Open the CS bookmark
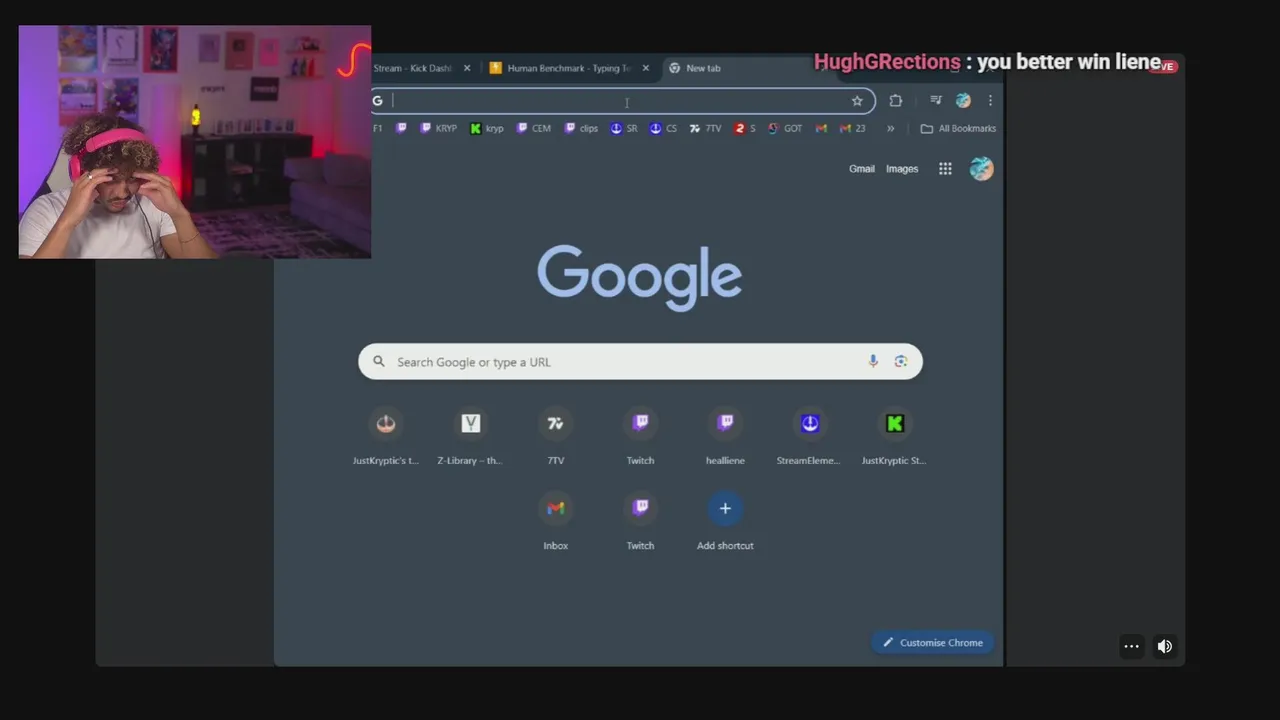 [663, 129]
